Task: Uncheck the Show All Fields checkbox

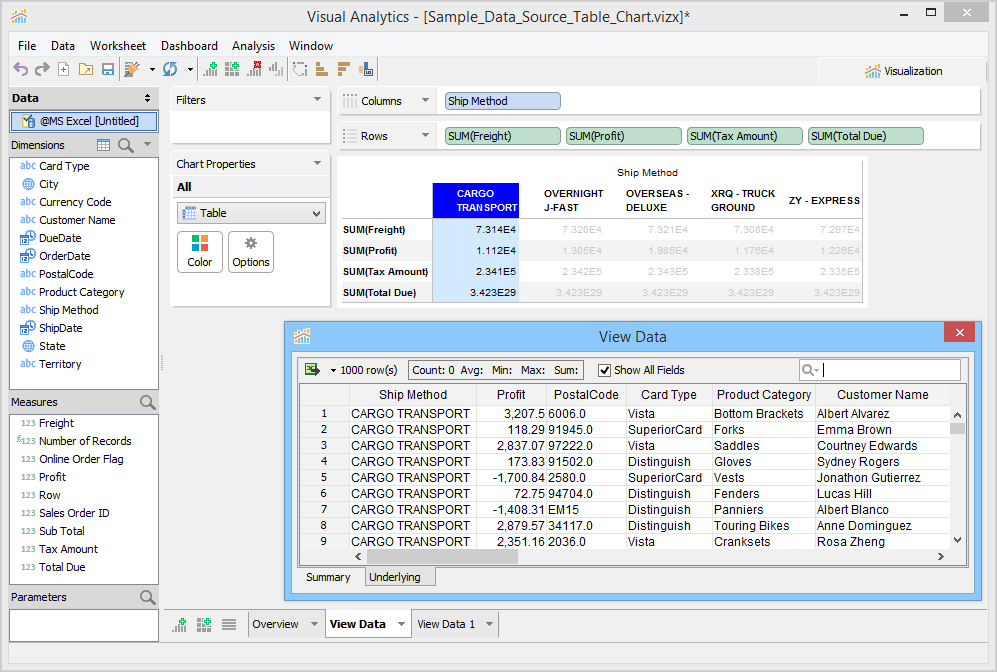Action: click(604, 370)
